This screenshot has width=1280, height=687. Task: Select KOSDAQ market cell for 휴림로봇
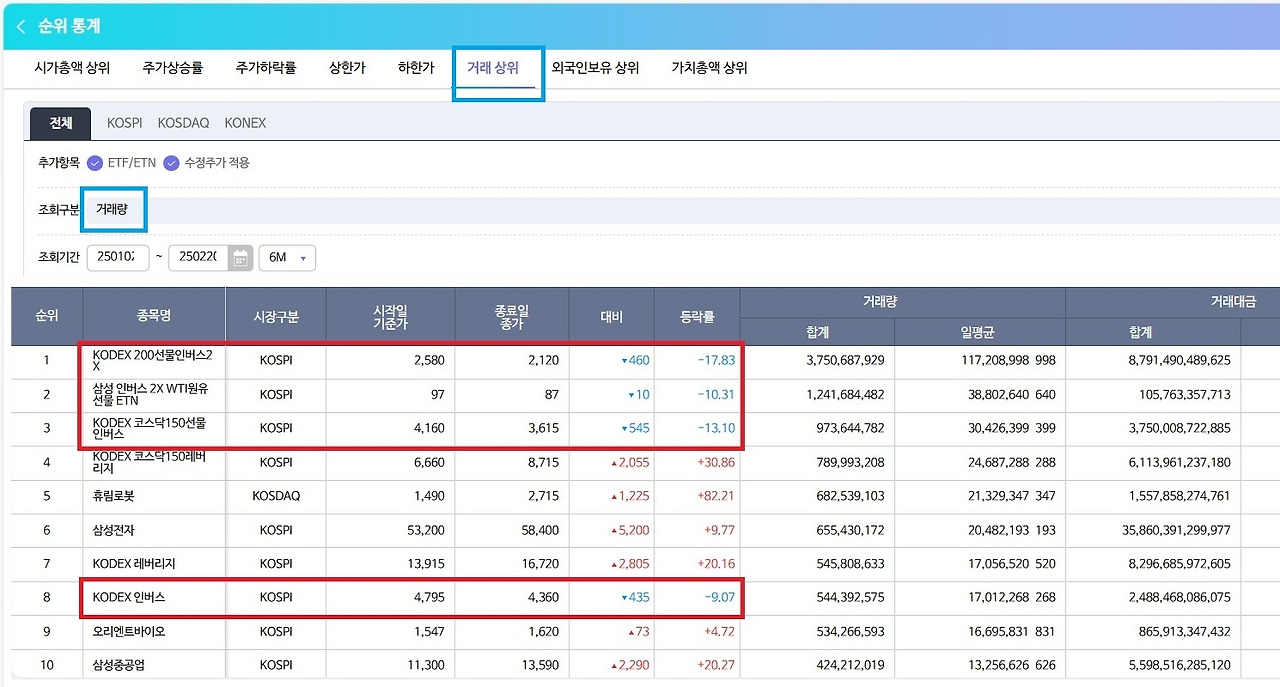[x=276, y=496]
